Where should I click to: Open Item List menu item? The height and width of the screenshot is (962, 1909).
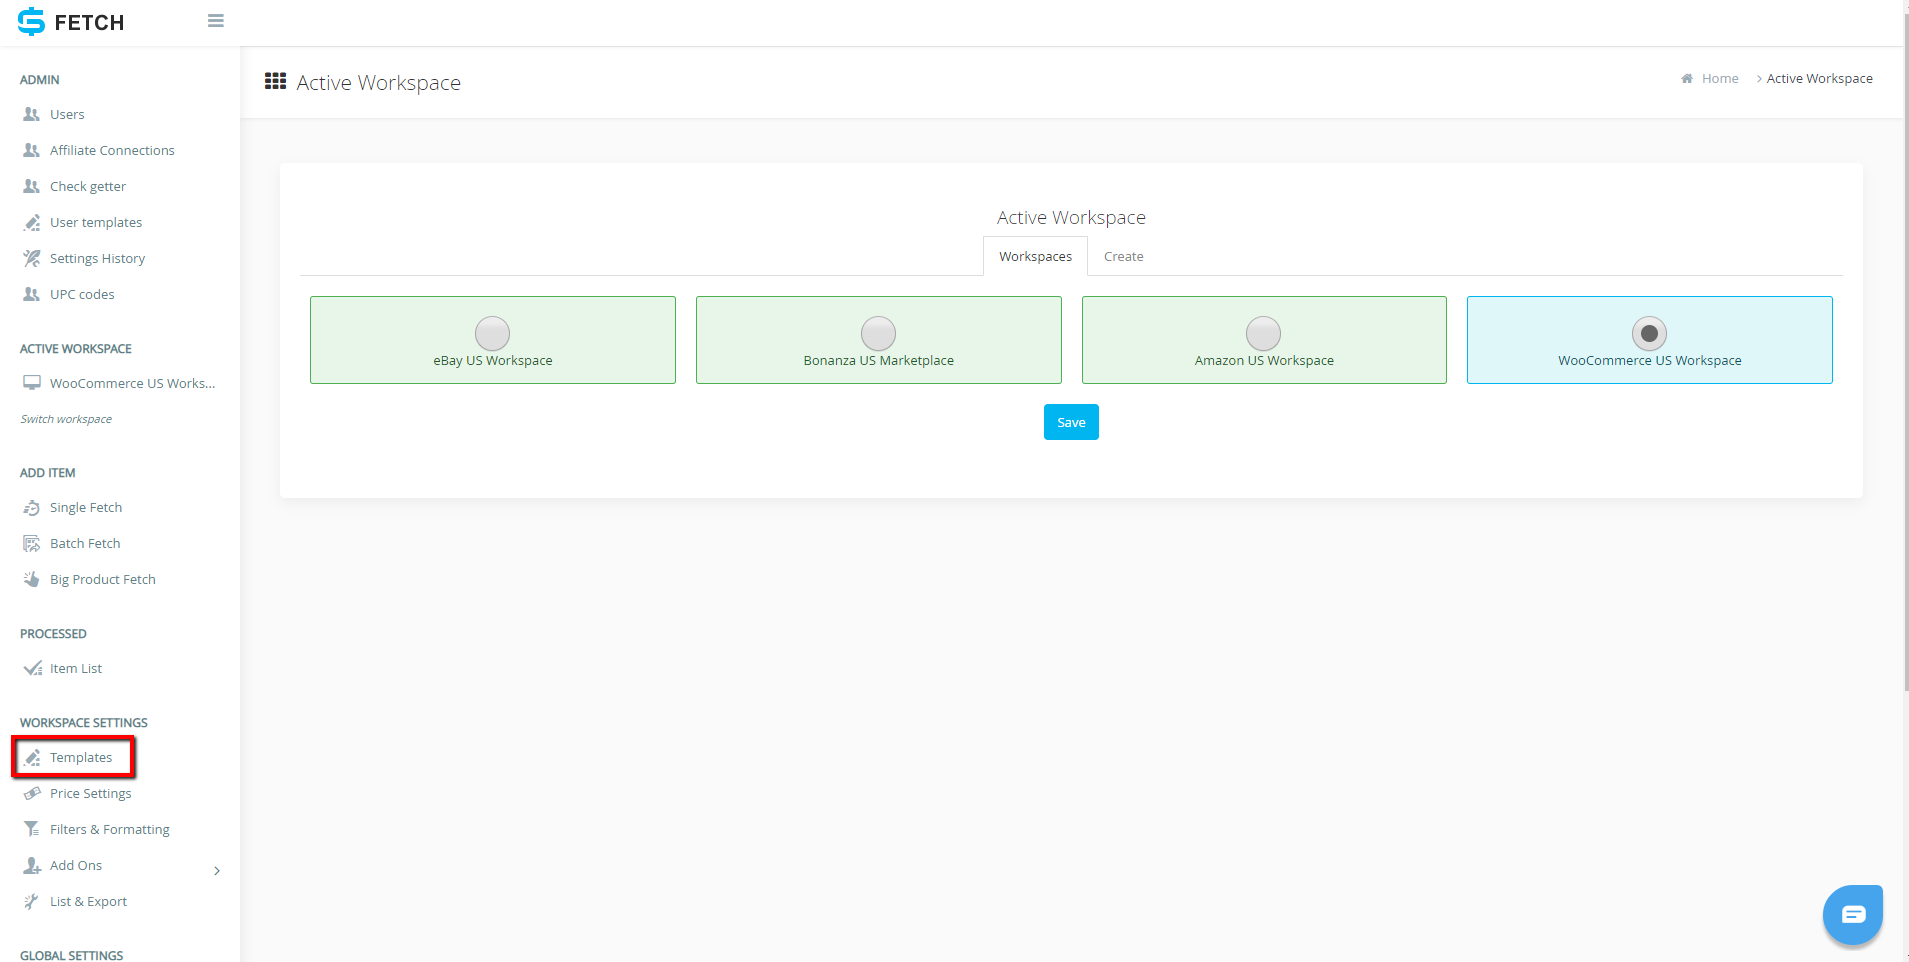coord(76,668)
